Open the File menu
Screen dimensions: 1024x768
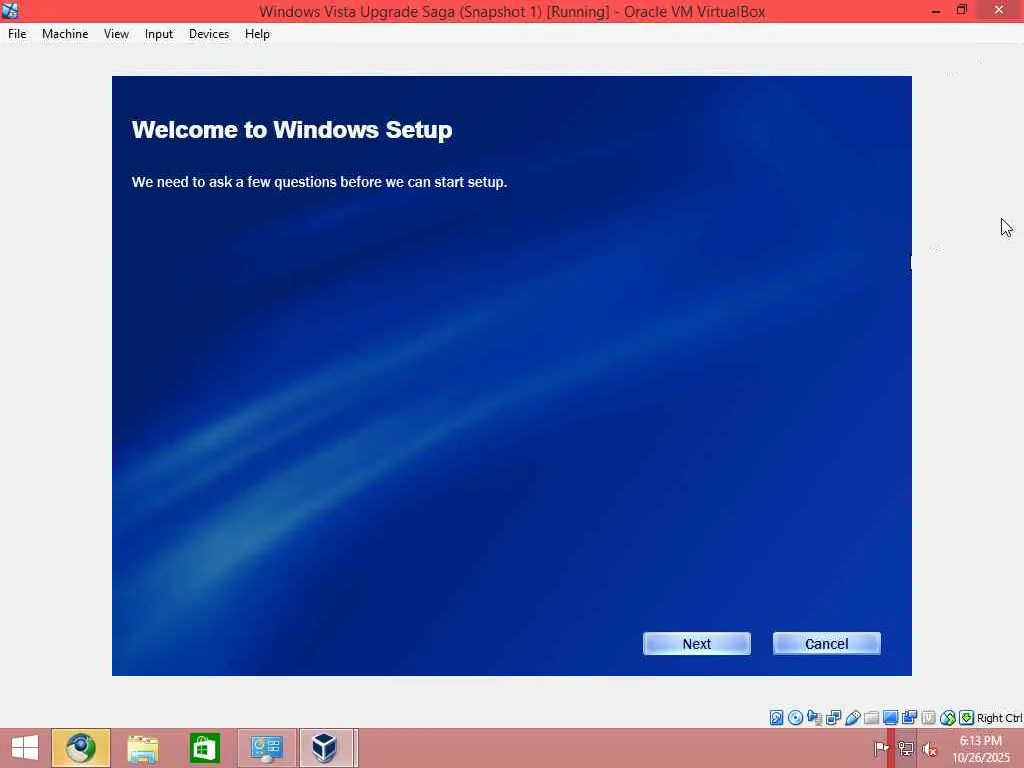click(17, 34)
